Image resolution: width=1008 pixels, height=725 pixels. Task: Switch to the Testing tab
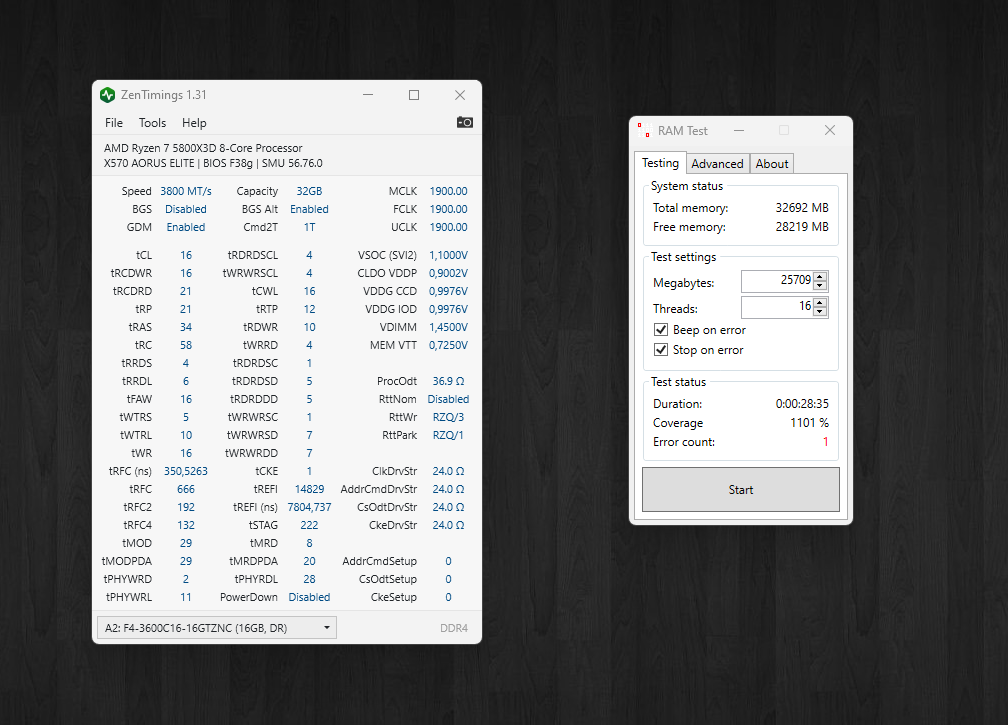tap(660, 163)
